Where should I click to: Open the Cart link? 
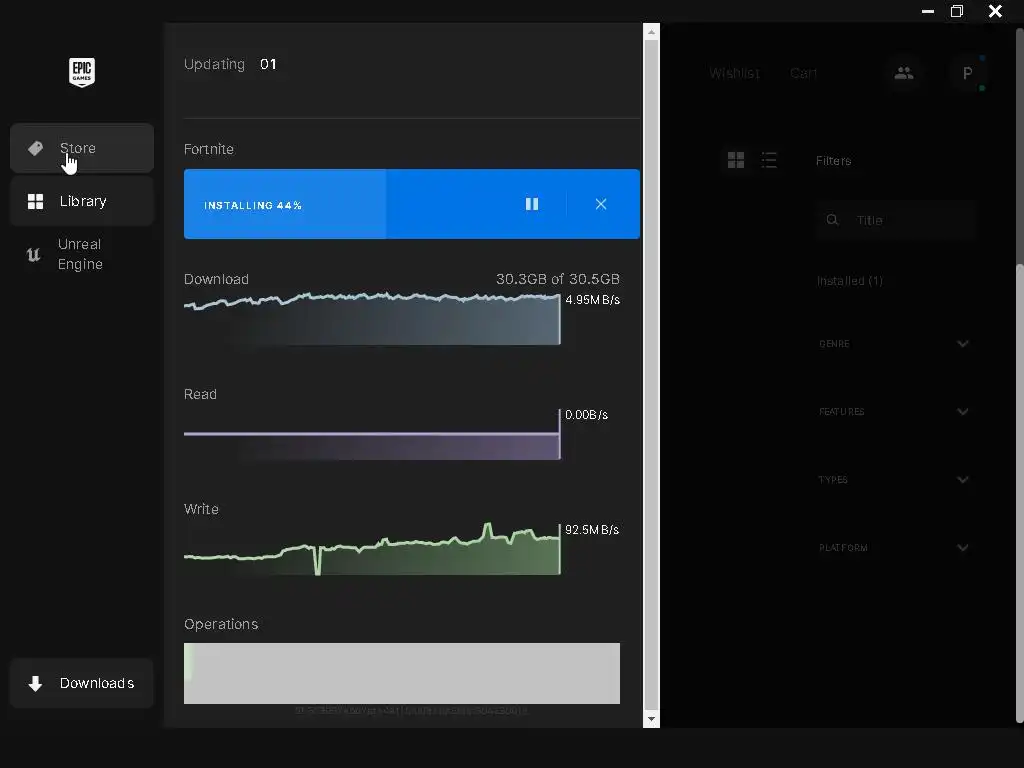click(803, 73)
